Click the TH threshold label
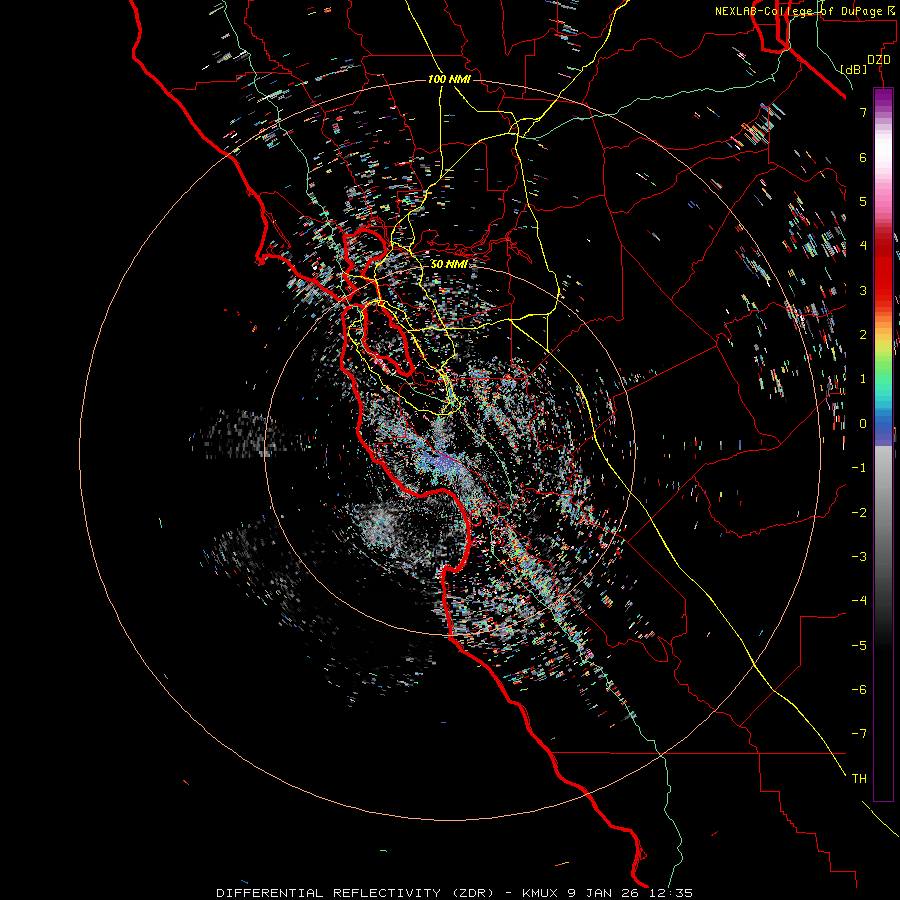This screenshot has width=900, height=900. click(859, 779)
